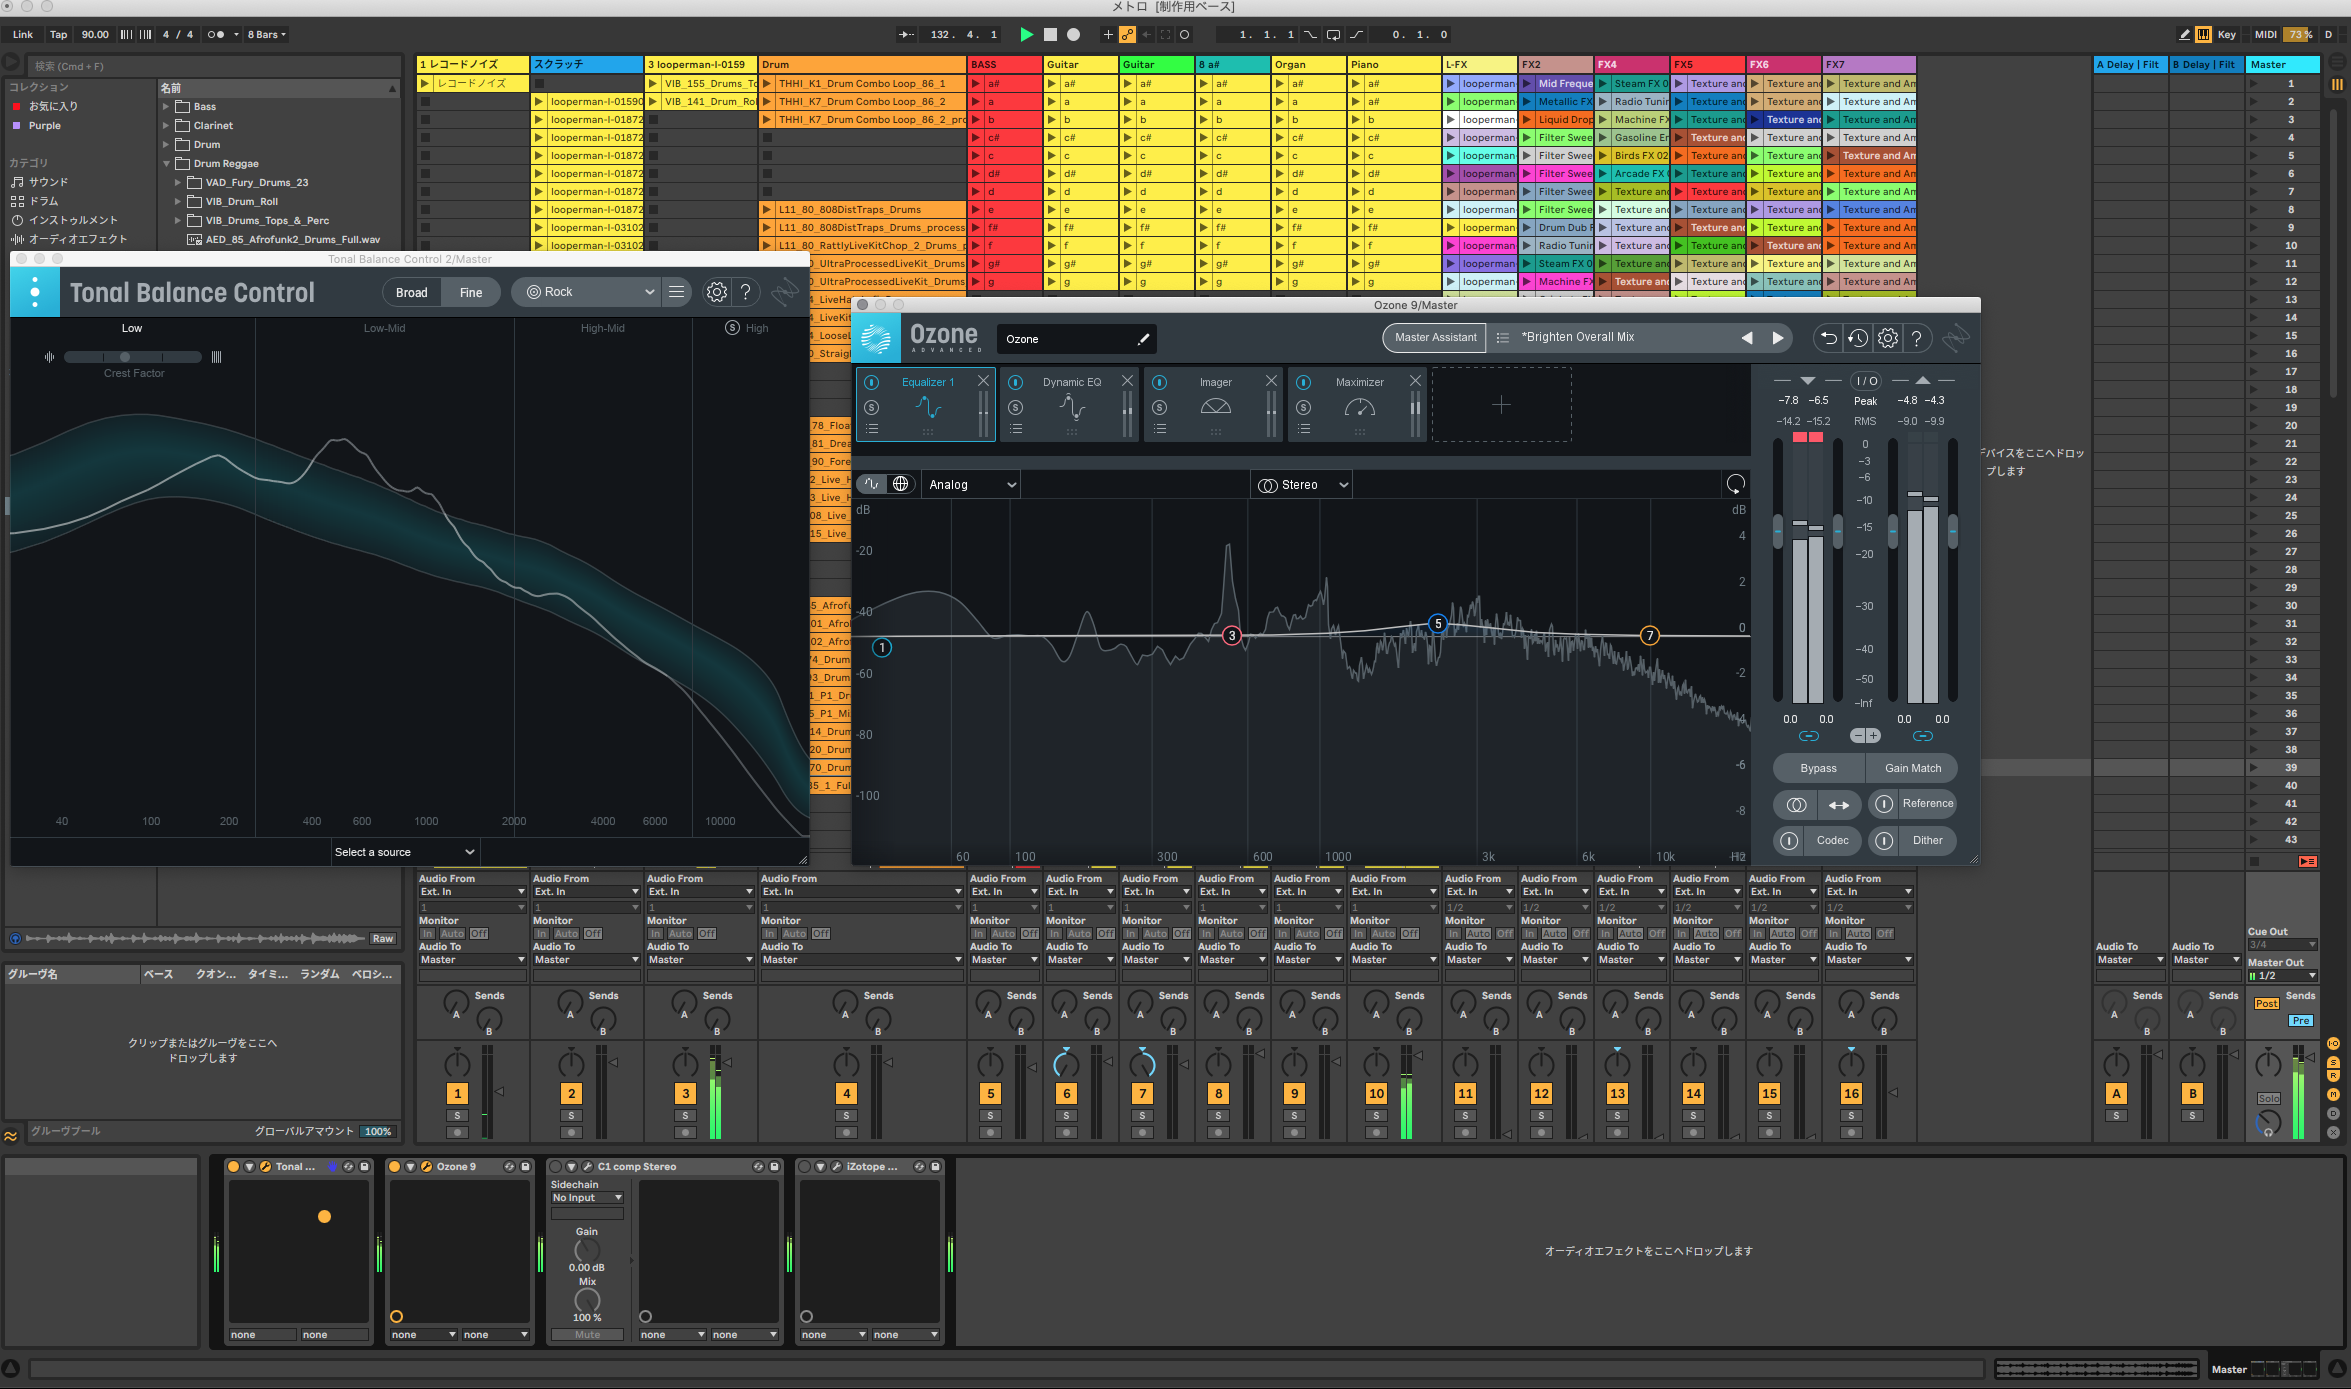This screenshot has height=1389, width=2351.
Task: Toggle Maximizer module power
Action: click(1303, 382)
